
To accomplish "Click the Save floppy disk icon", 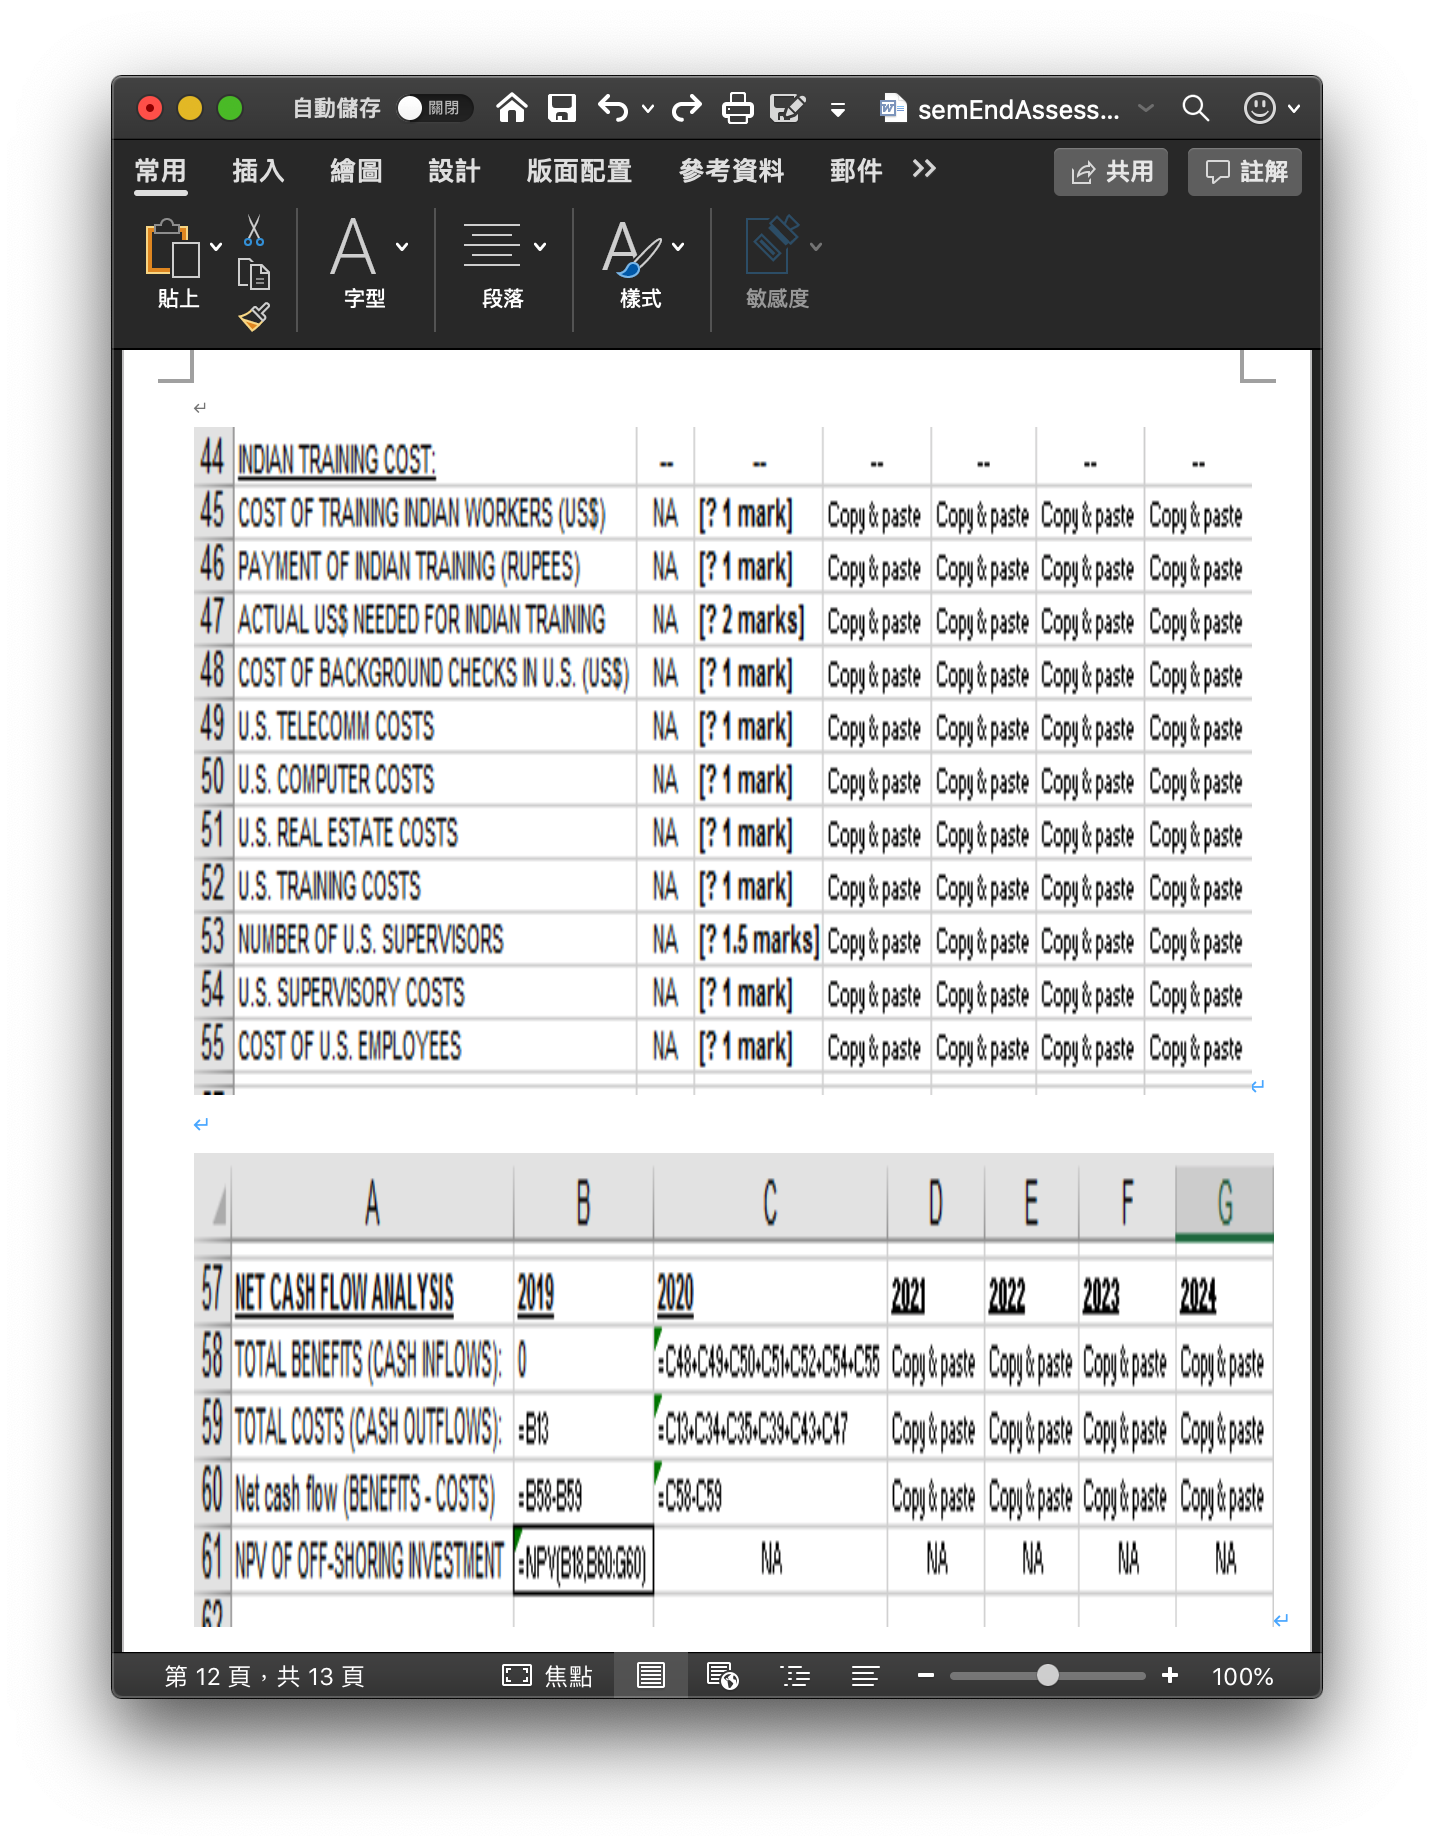I will [562, 108].
